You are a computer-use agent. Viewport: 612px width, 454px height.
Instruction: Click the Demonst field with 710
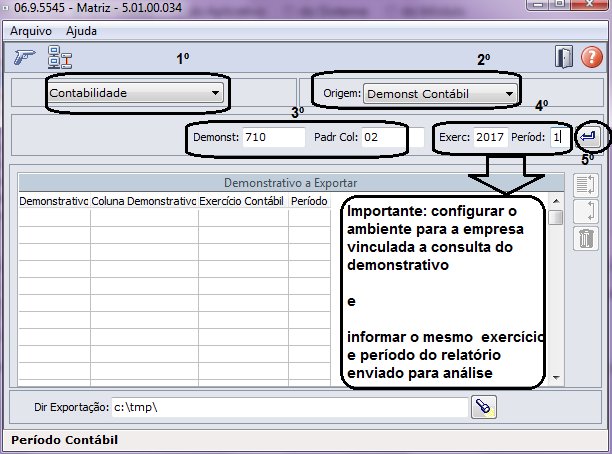pyautogui.click(x=274, y=137)
